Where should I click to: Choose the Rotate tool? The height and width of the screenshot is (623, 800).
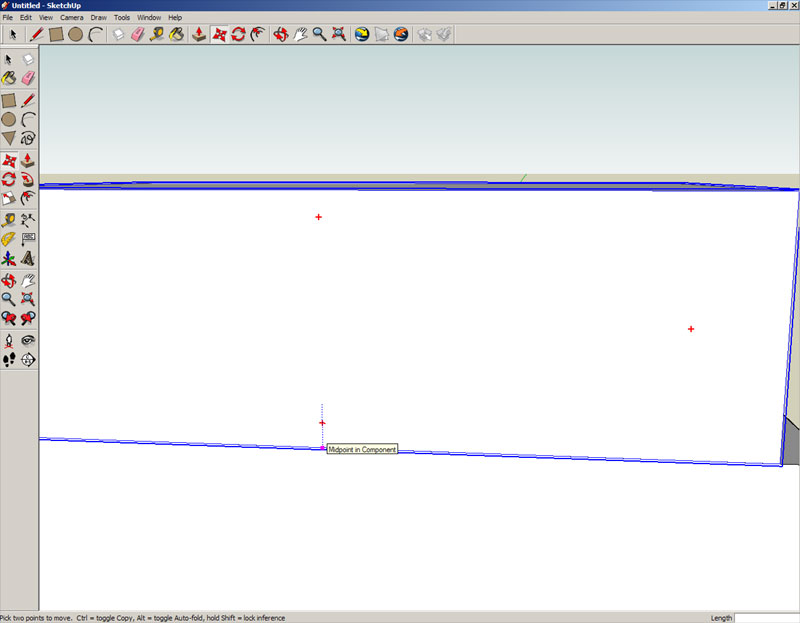click(239, 33)
